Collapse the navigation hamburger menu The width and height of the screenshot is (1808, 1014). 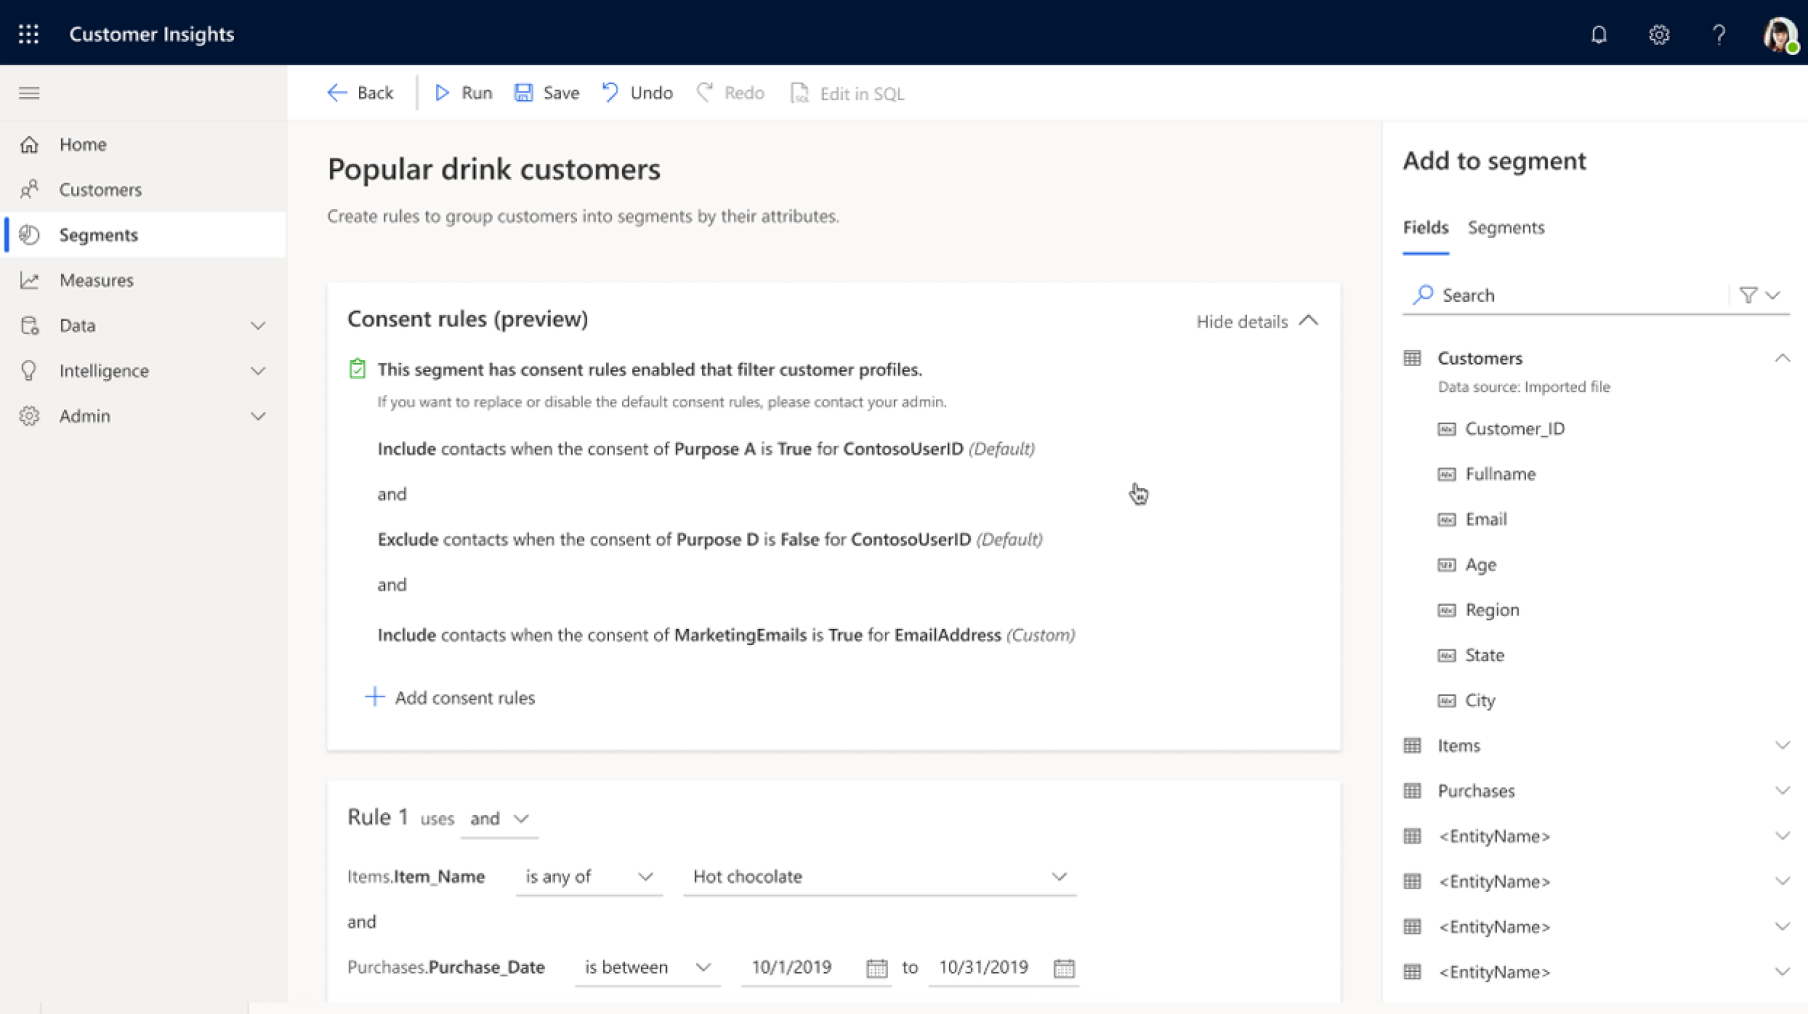[x=29, y=93]
